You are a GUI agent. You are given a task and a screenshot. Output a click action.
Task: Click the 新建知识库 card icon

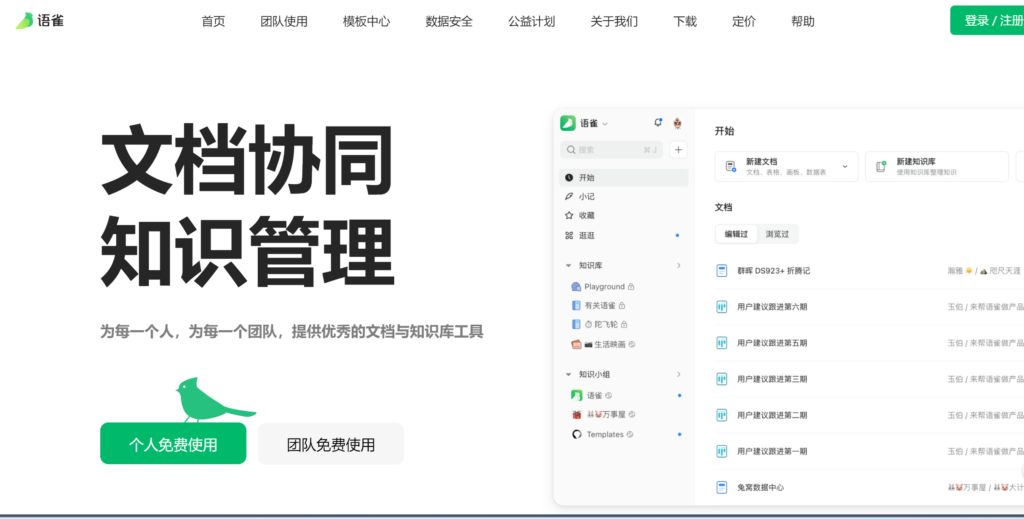881,166
